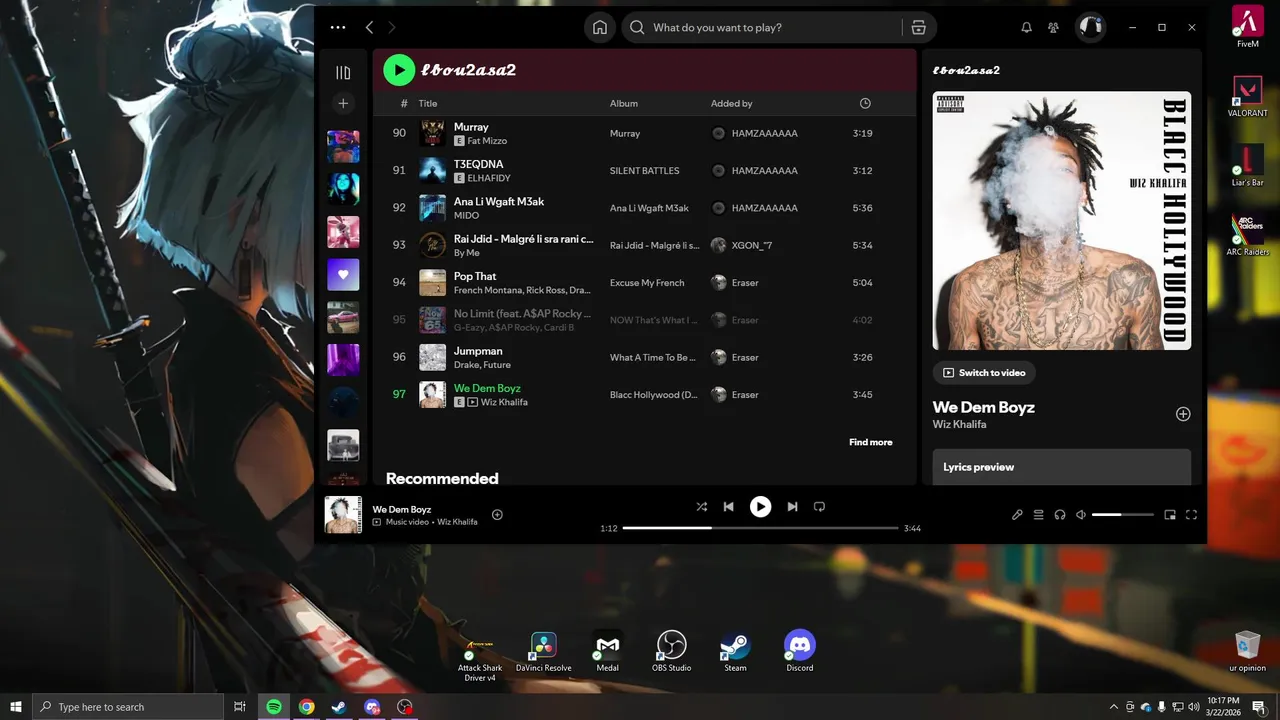Open user XGON_"7 in Added by
Image resolution: width=1280 pixels, height=720 pixels.
[x=751, y=245]
